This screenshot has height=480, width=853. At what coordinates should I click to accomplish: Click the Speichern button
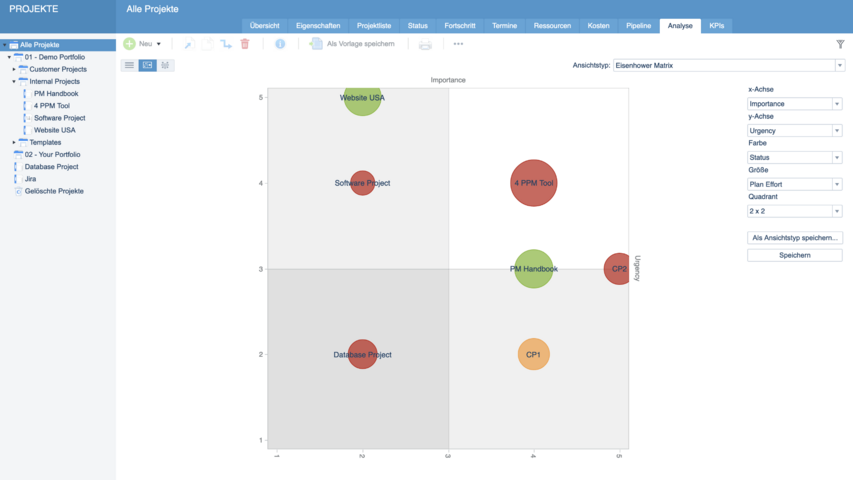(794, 255)
